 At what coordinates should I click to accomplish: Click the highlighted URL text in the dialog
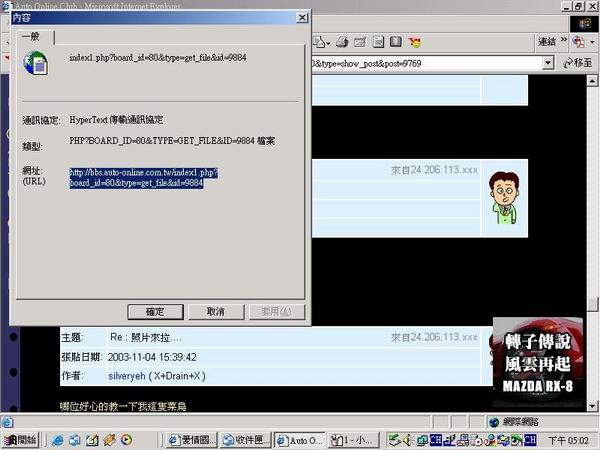point(137,177)
